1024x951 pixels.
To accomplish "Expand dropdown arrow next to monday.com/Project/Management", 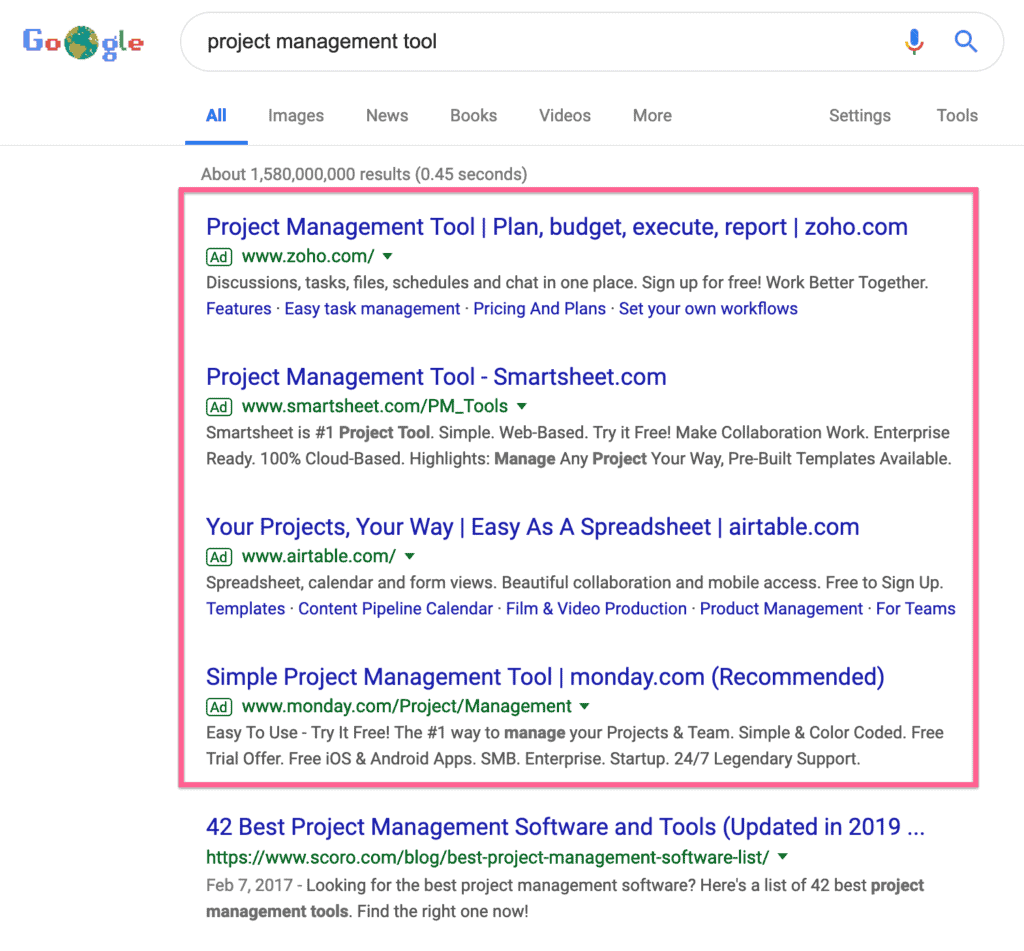I will (x=584, y=706).
